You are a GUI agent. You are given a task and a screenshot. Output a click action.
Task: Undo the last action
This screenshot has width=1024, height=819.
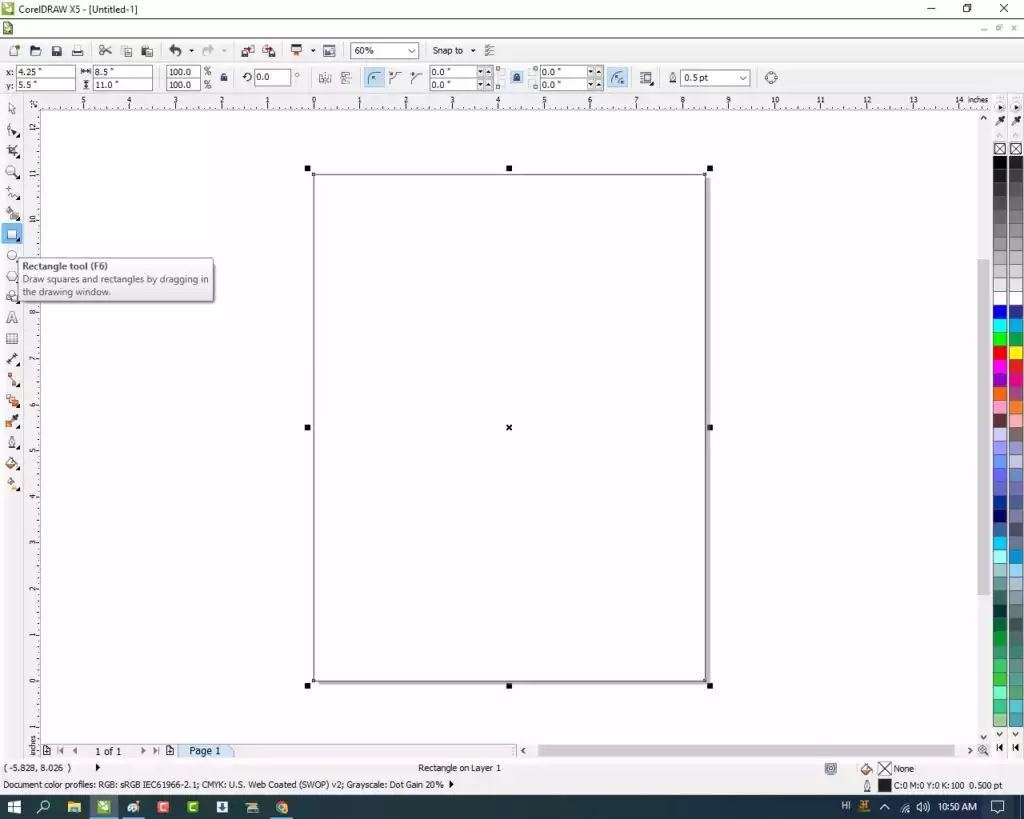175,50
